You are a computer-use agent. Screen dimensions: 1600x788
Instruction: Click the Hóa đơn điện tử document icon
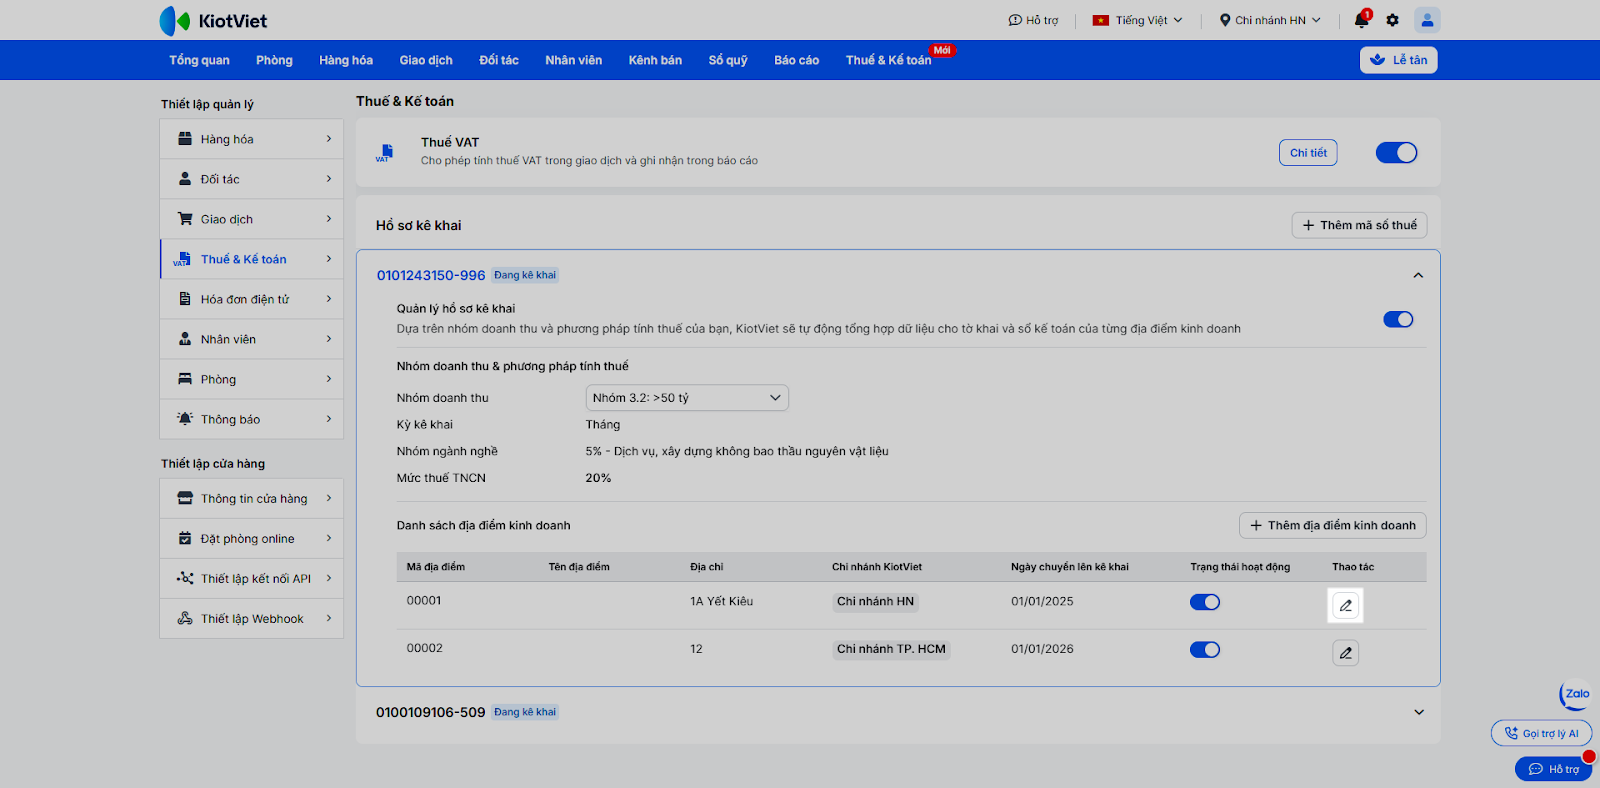pyautogui.click(x=185, y=299)
